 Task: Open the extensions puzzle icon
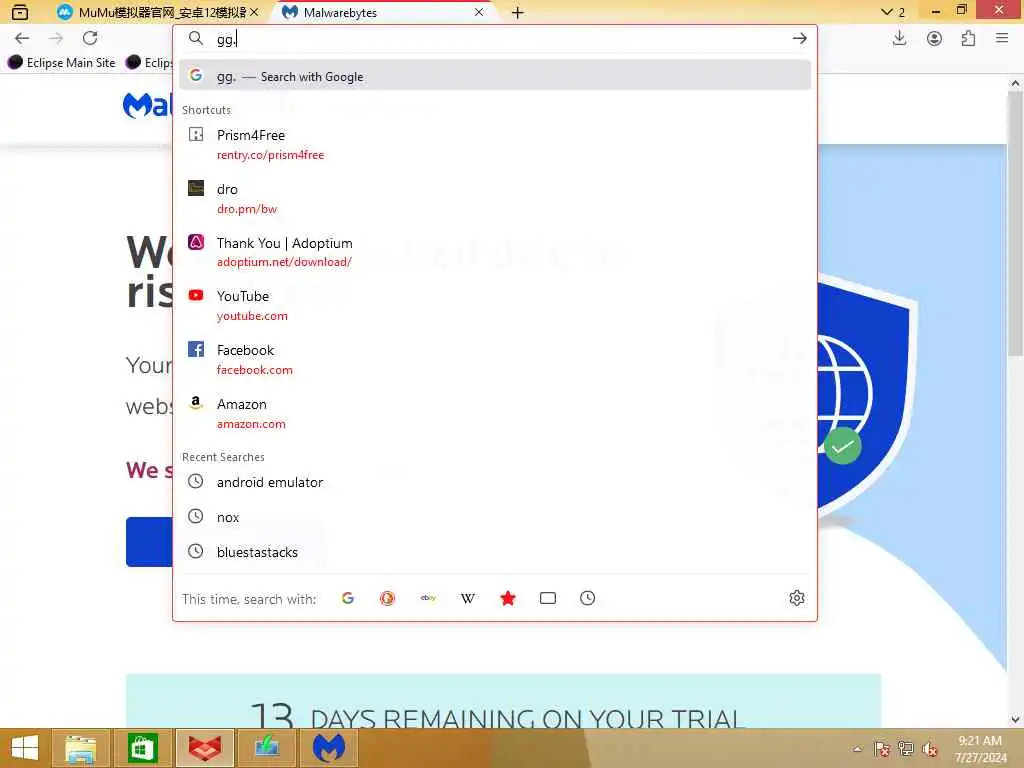968,39
